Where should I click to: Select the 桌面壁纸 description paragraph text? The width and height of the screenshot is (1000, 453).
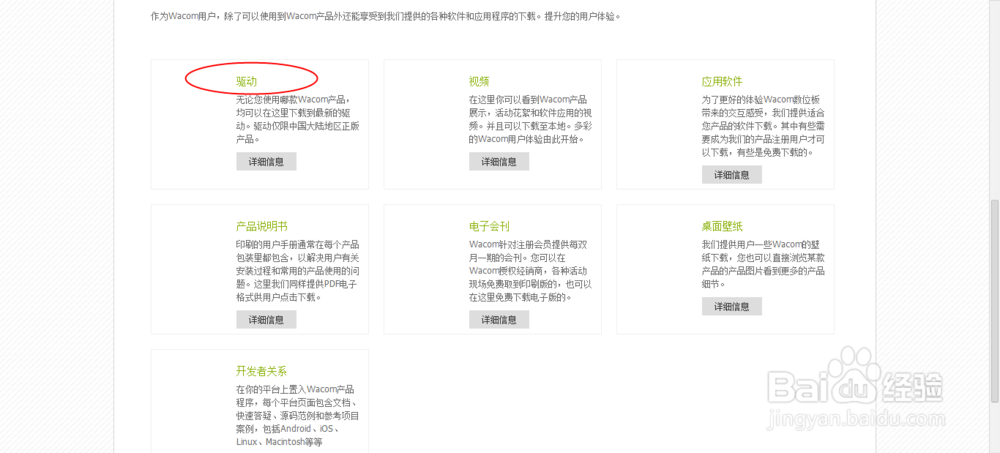tap(763, 264)
